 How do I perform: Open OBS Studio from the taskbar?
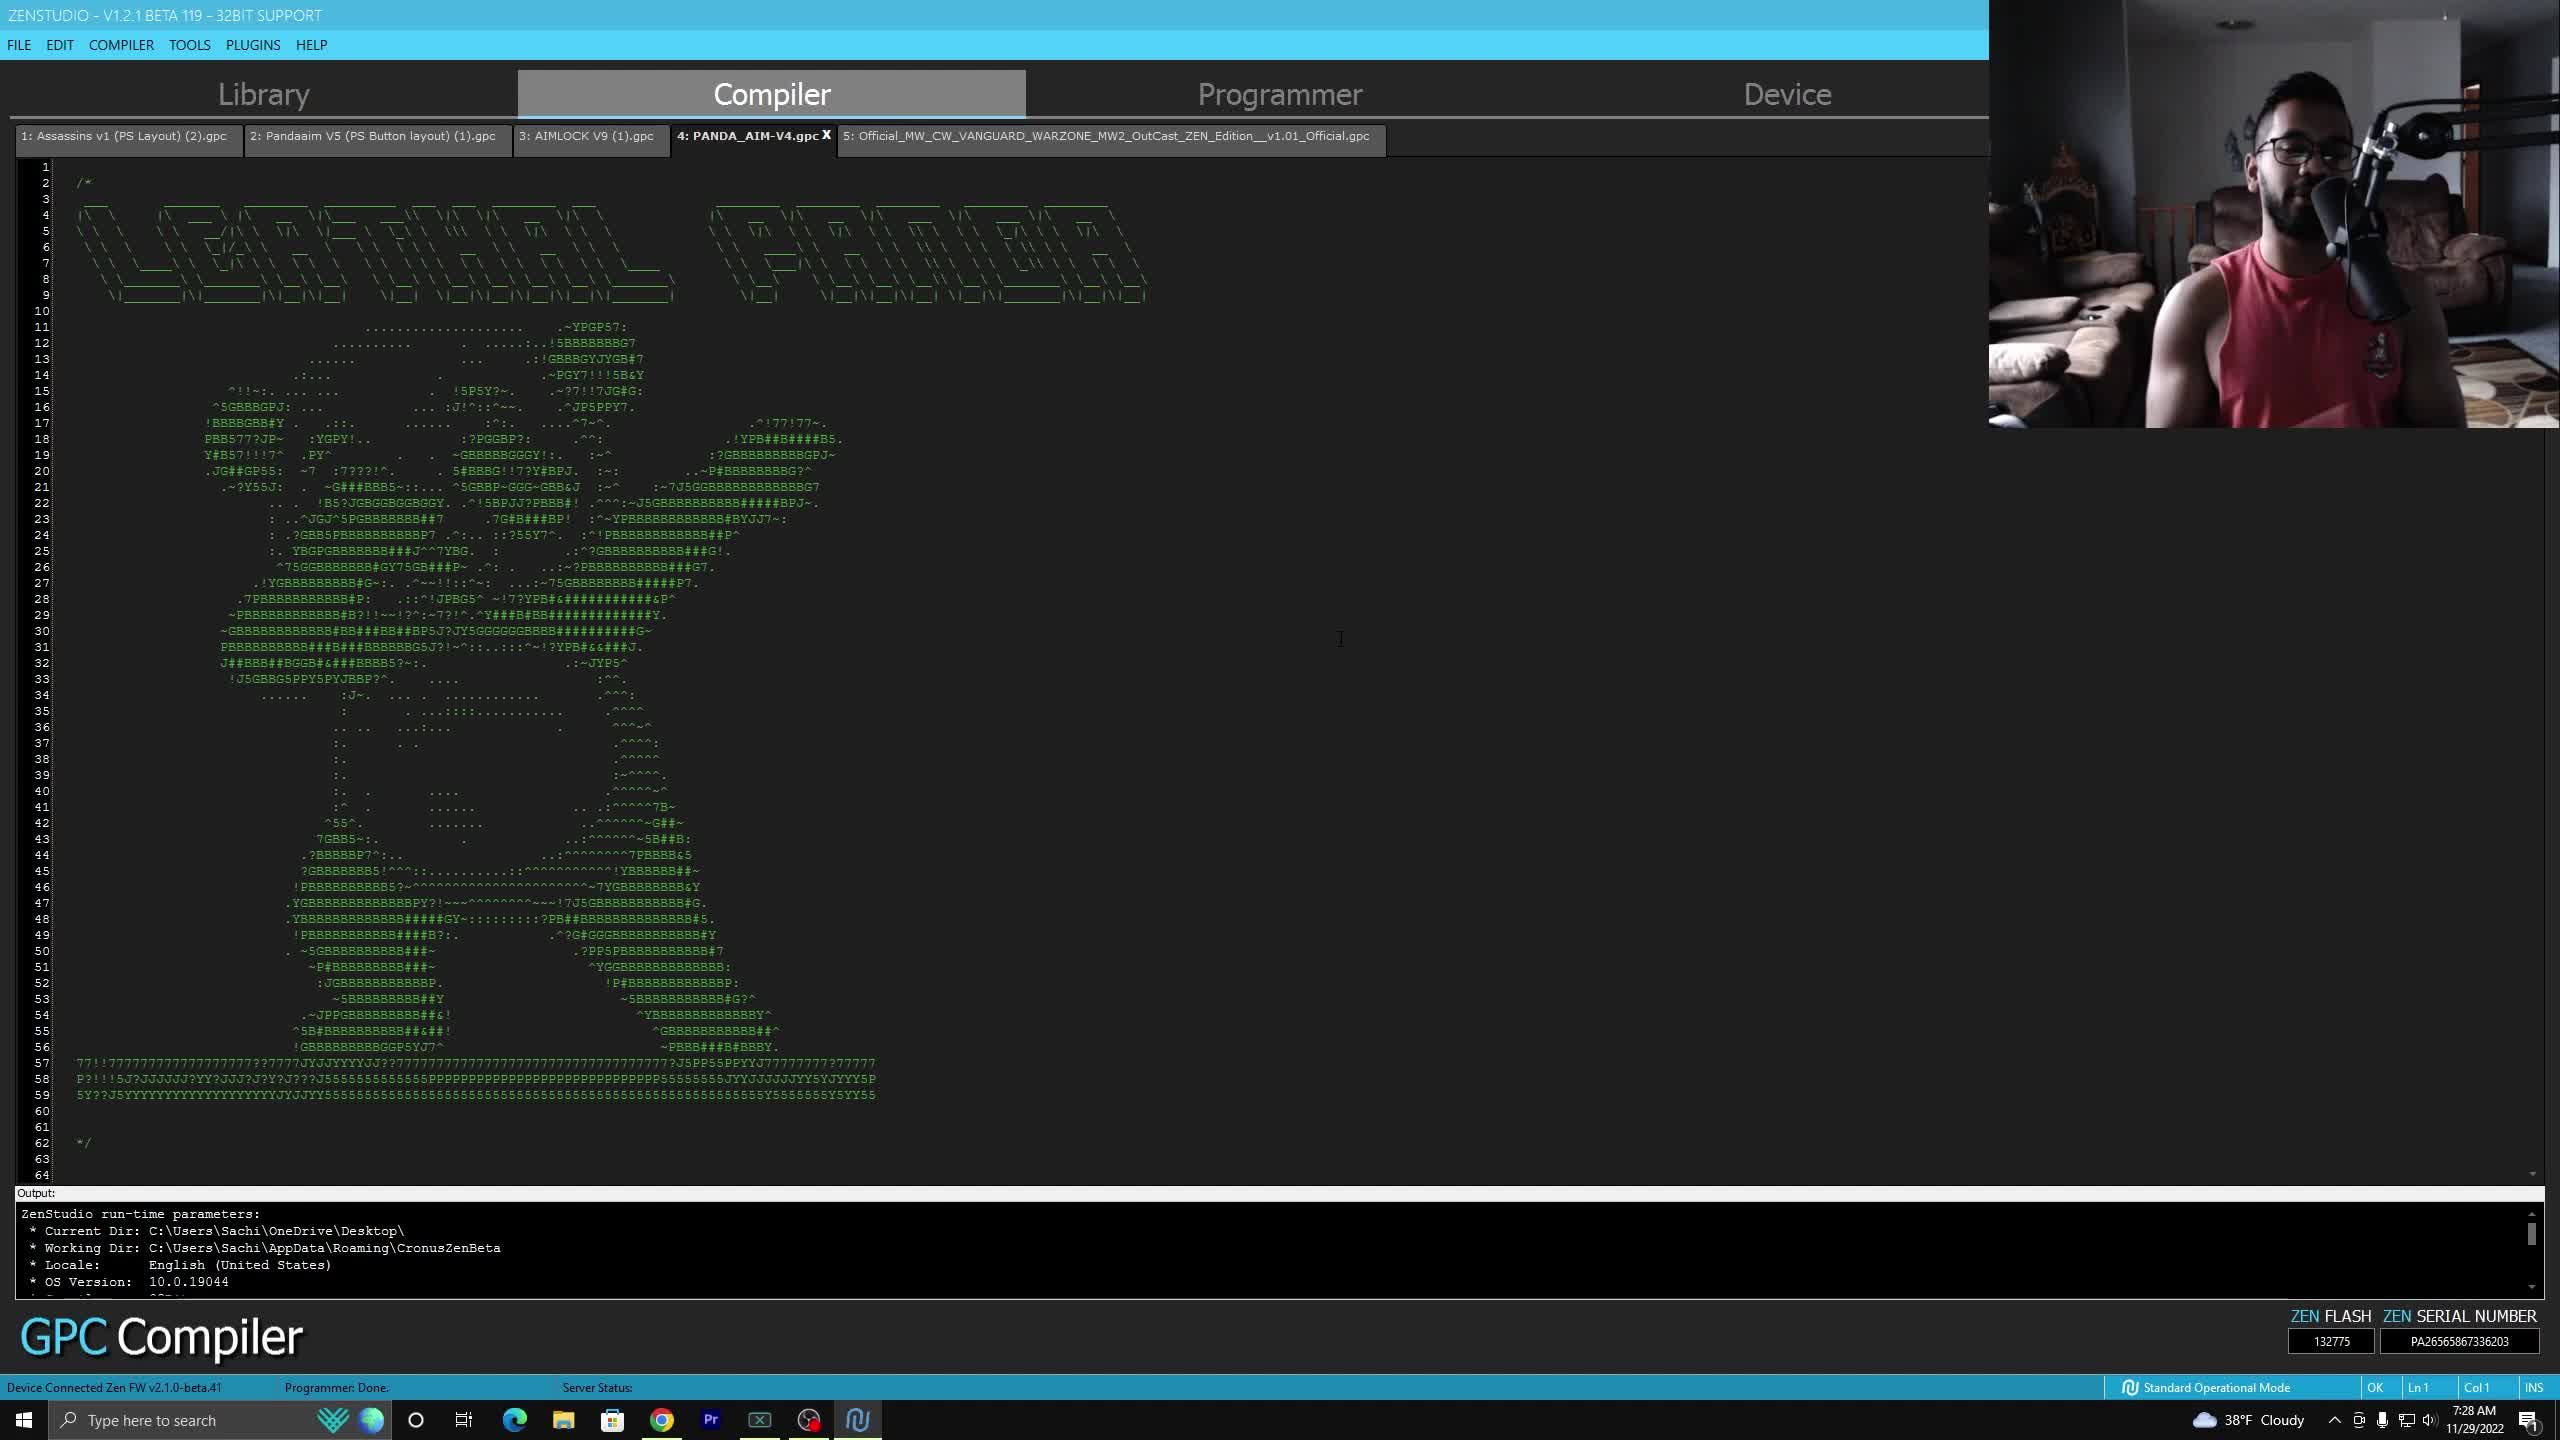click(x=808, y=1420)
